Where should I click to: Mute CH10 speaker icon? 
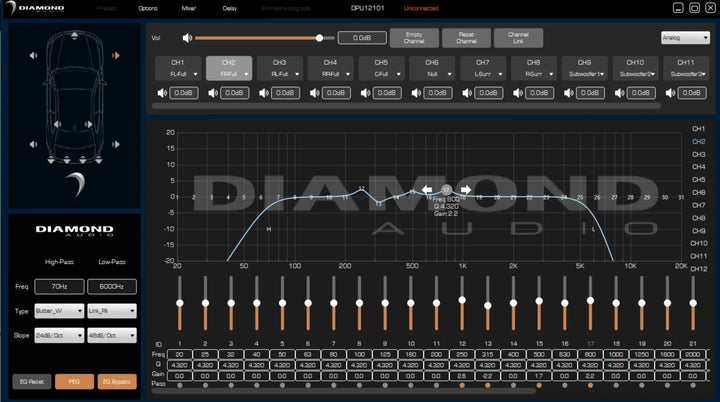click(x=619, y=93)
